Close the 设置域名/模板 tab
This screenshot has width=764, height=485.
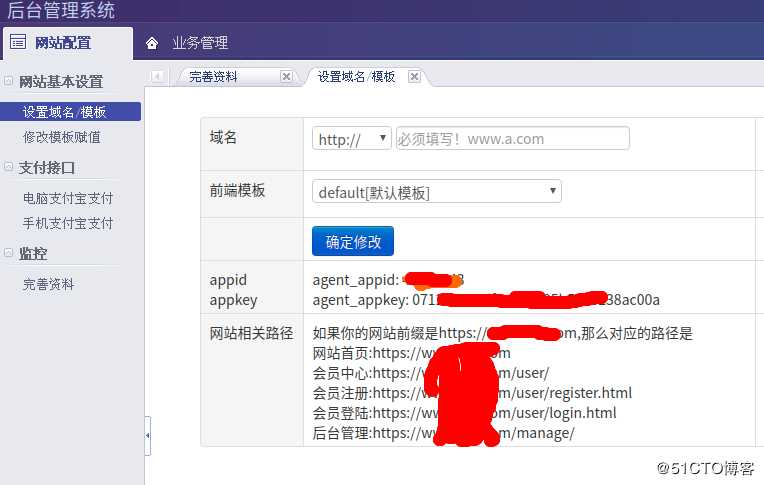point(414,77)
